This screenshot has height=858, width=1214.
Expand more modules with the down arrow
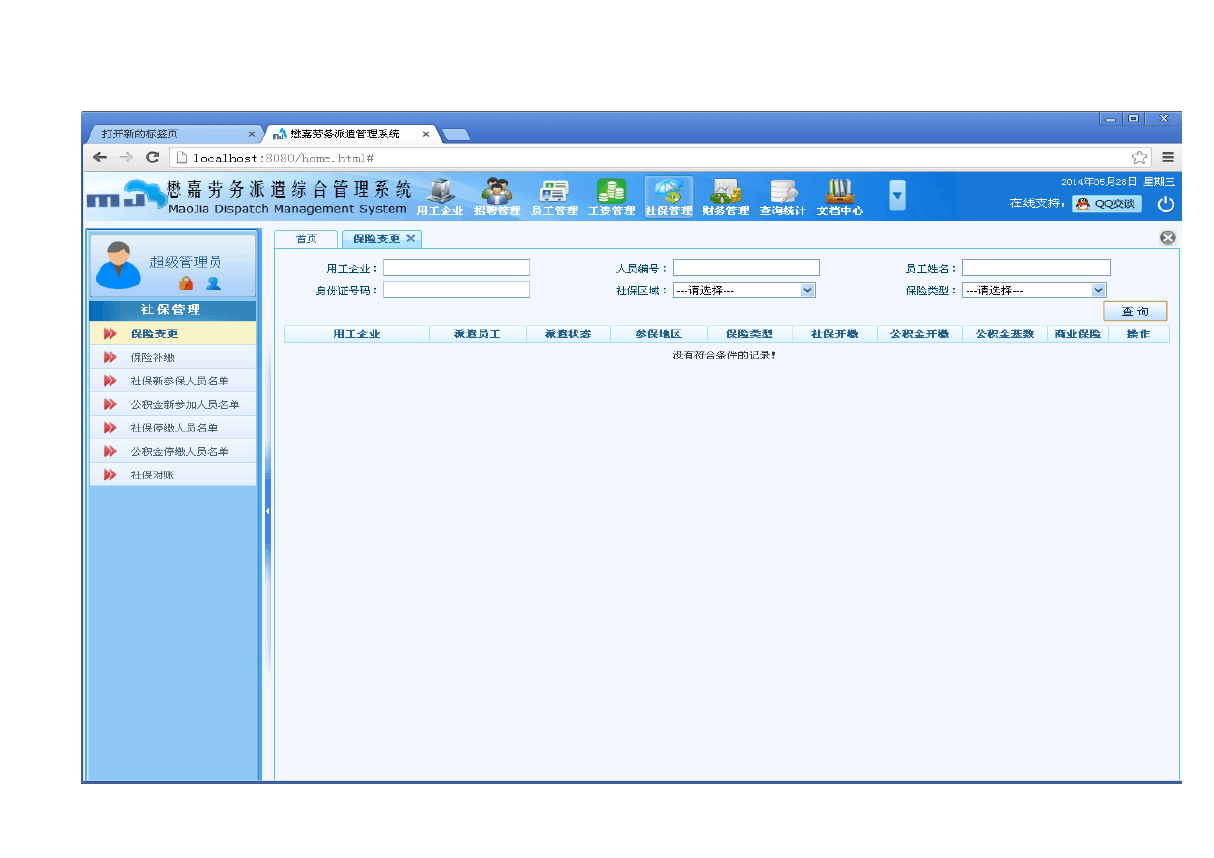click(x=898, y=196)
